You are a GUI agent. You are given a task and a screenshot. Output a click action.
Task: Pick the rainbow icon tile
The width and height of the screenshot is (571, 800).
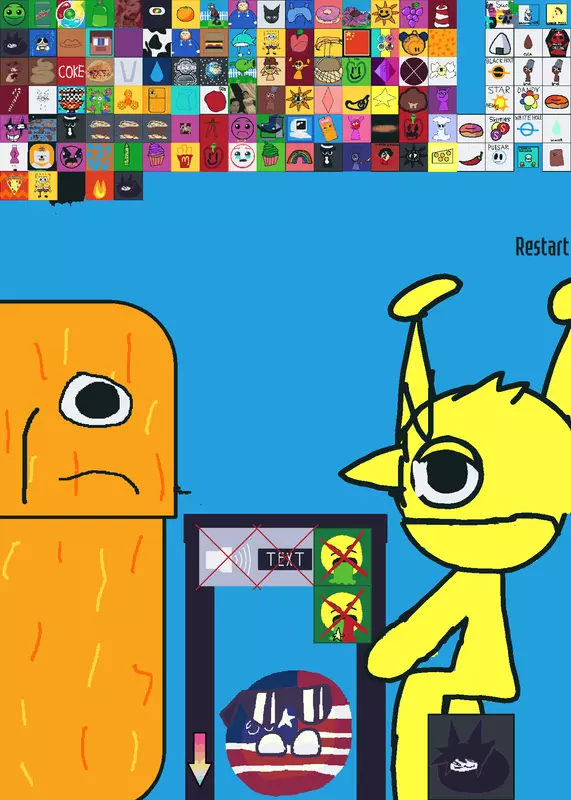300,157
